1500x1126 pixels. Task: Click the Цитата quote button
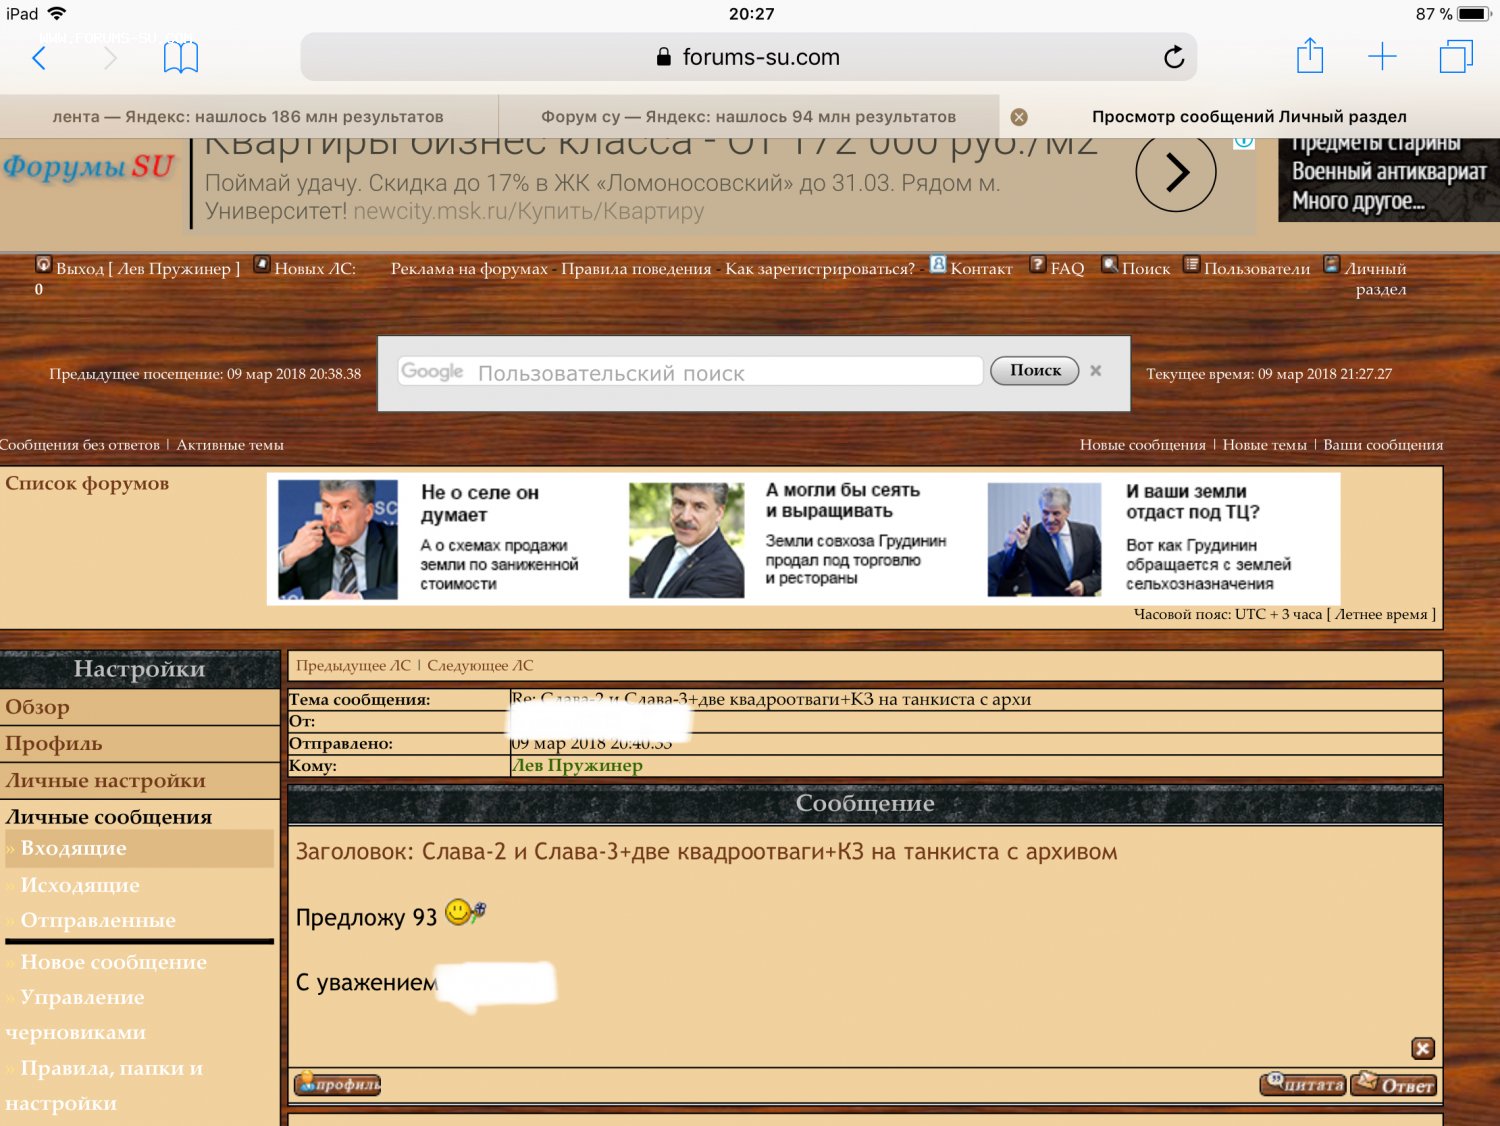click(x=1303, y=1084)
